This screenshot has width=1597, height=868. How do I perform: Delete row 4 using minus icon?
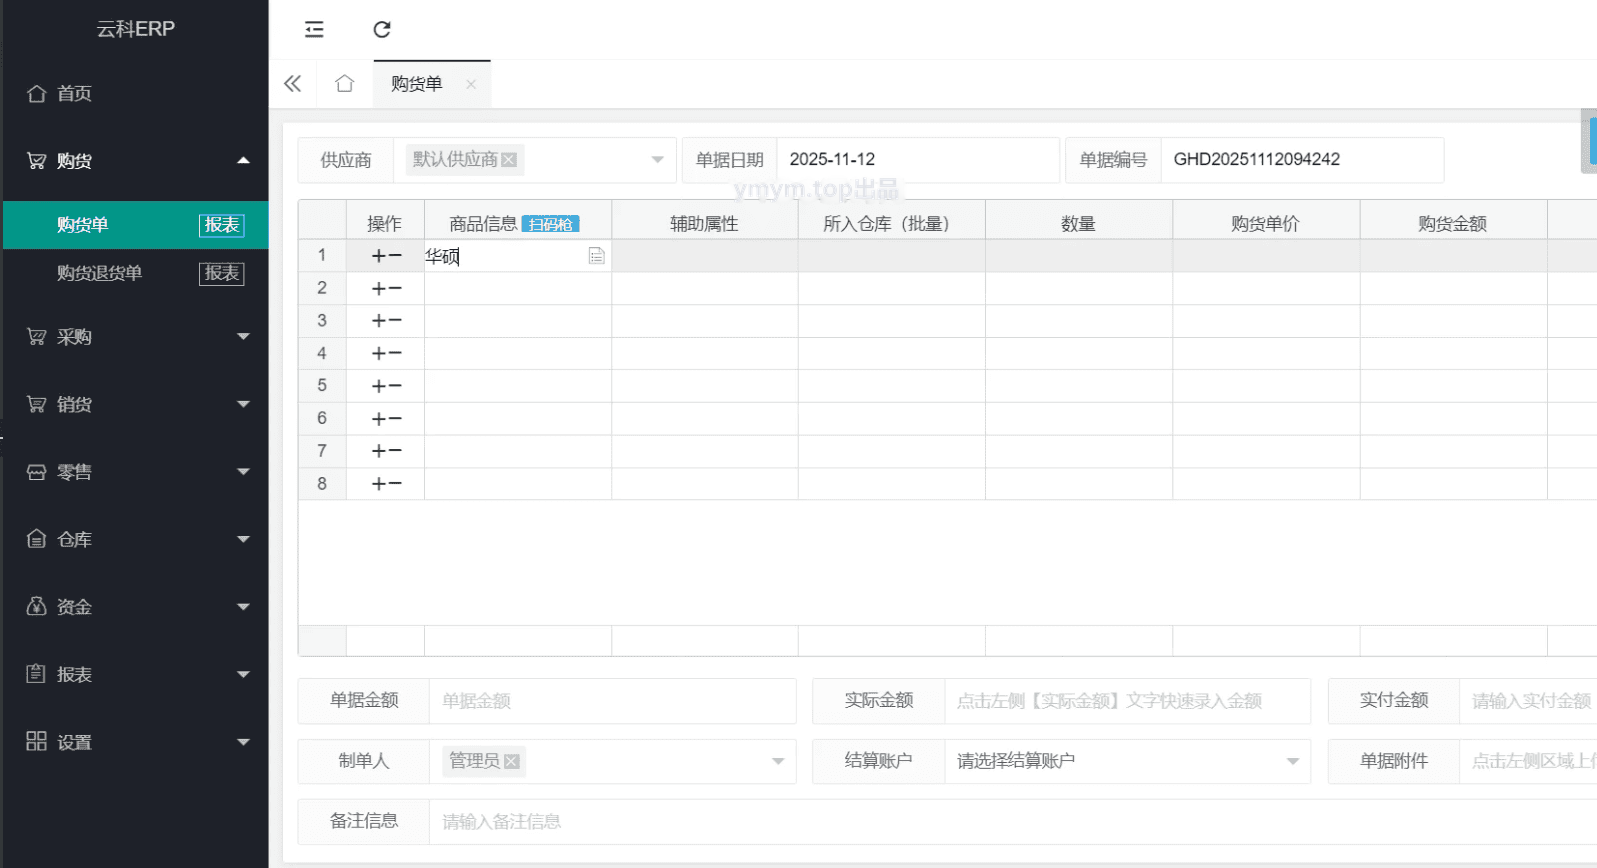point(394,354)
